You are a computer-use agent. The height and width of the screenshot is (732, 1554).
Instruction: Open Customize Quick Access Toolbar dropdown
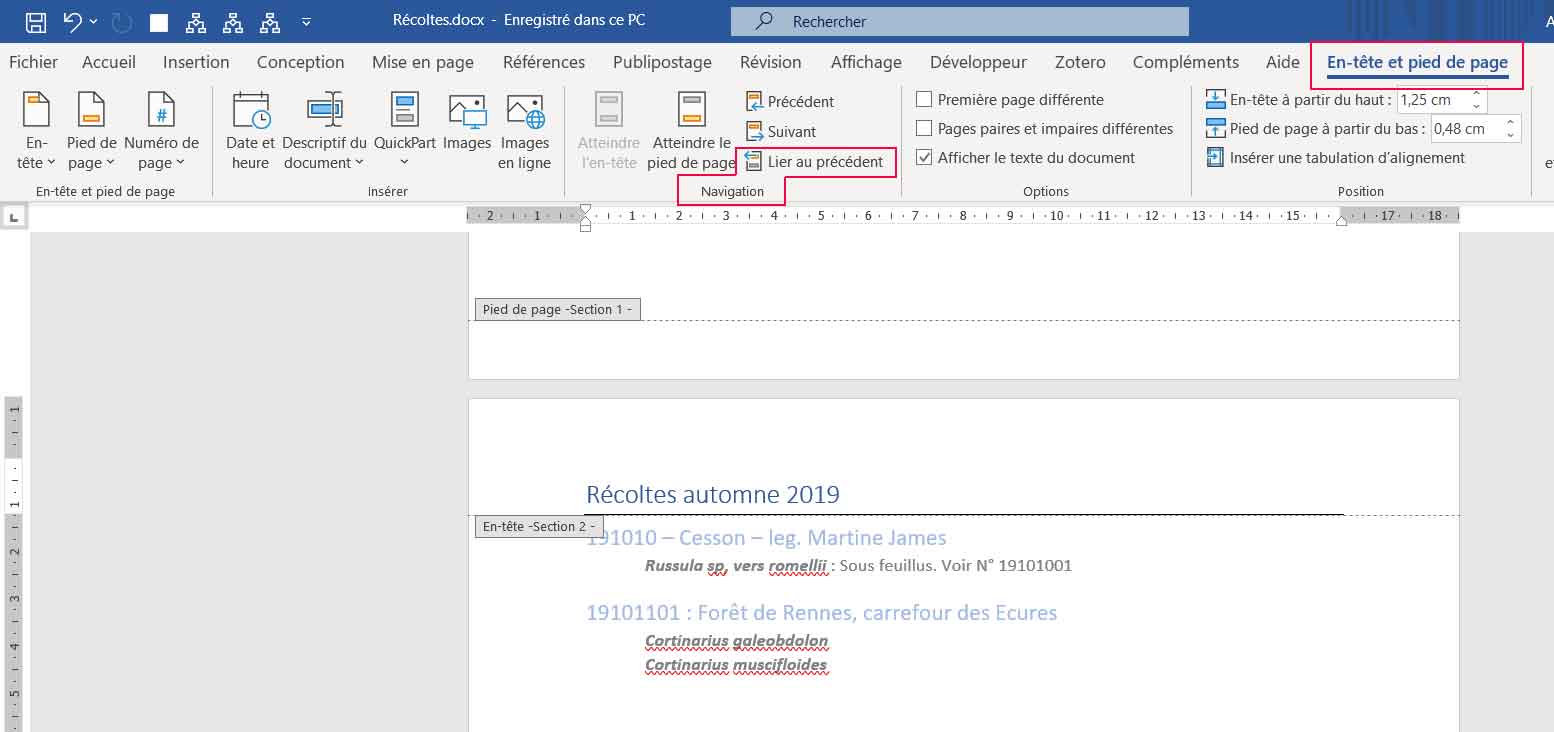coord(306,21)
